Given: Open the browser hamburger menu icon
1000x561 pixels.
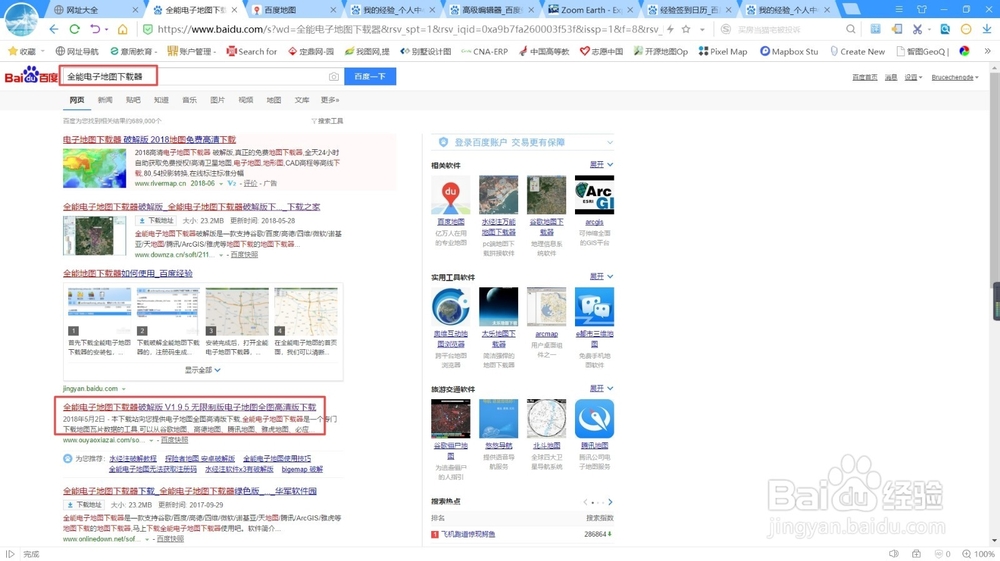Looking at the screenshot, I should pyautogui.click(x=899, y=10).
